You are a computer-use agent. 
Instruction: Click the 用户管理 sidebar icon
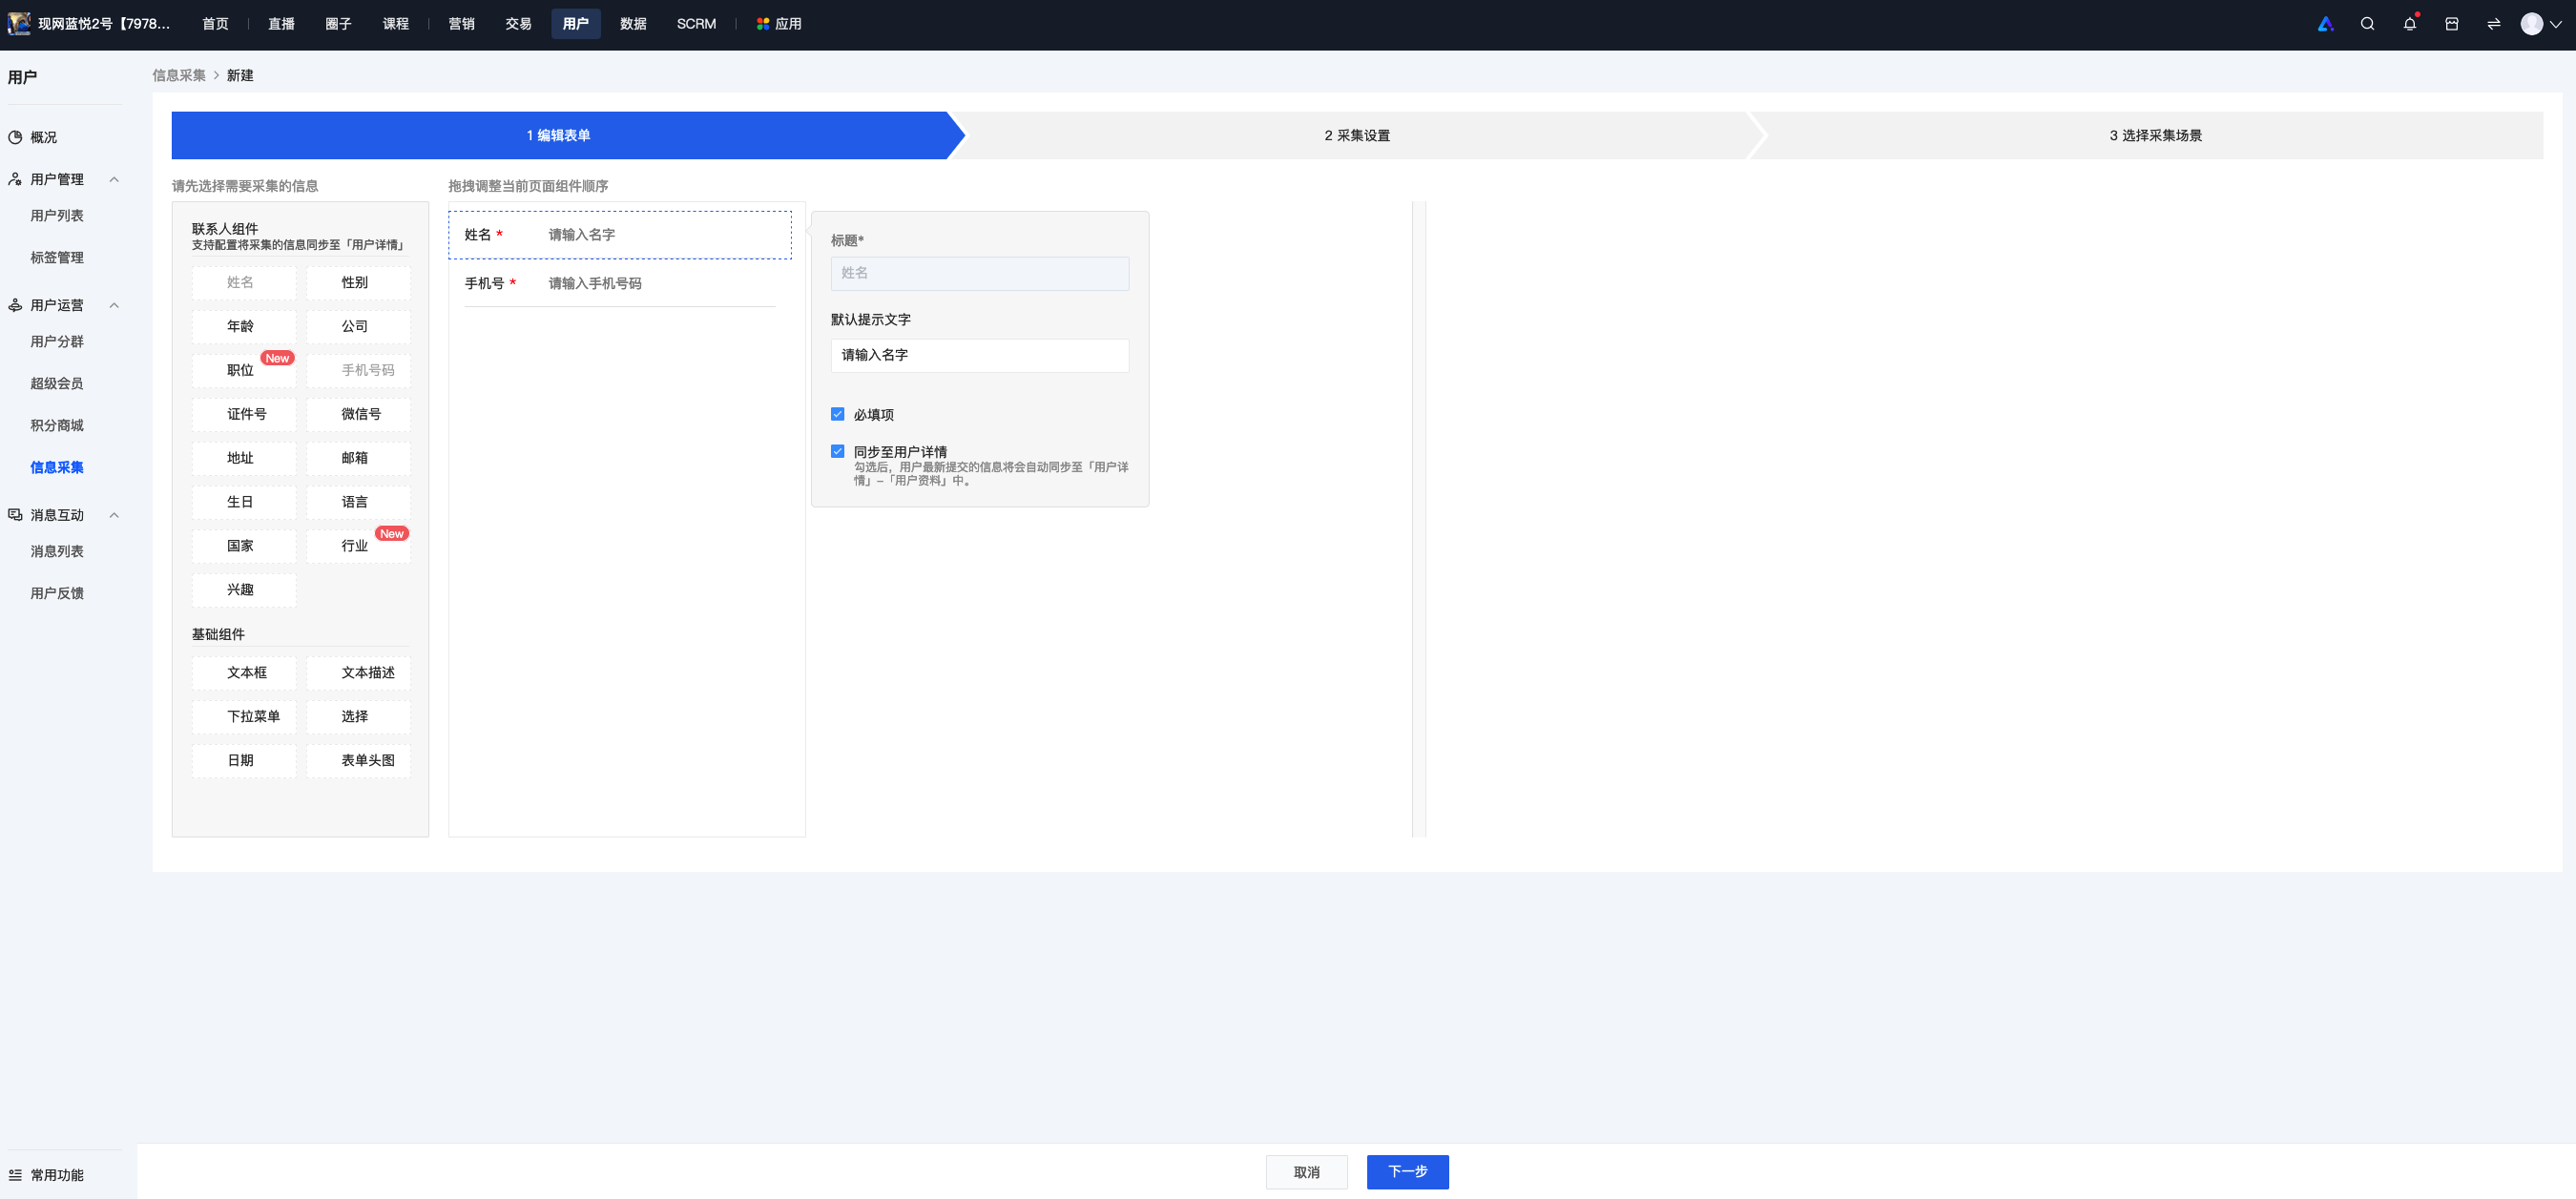(x=15, y=179)
